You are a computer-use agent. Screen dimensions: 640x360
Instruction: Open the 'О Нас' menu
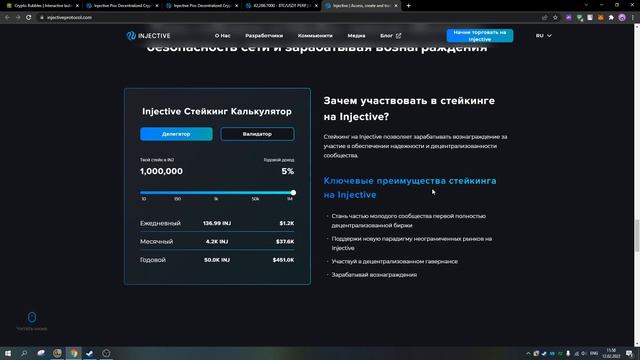pyautogui.click(x=222, y=36)
